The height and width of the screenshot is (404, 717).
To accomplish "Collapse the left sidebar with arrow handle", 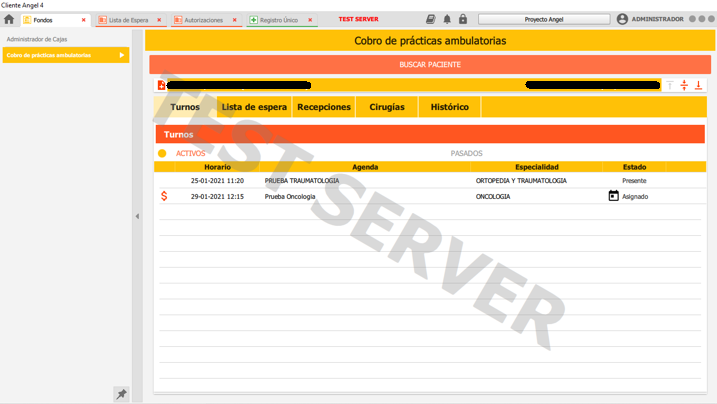I will (x=137, y=216).
